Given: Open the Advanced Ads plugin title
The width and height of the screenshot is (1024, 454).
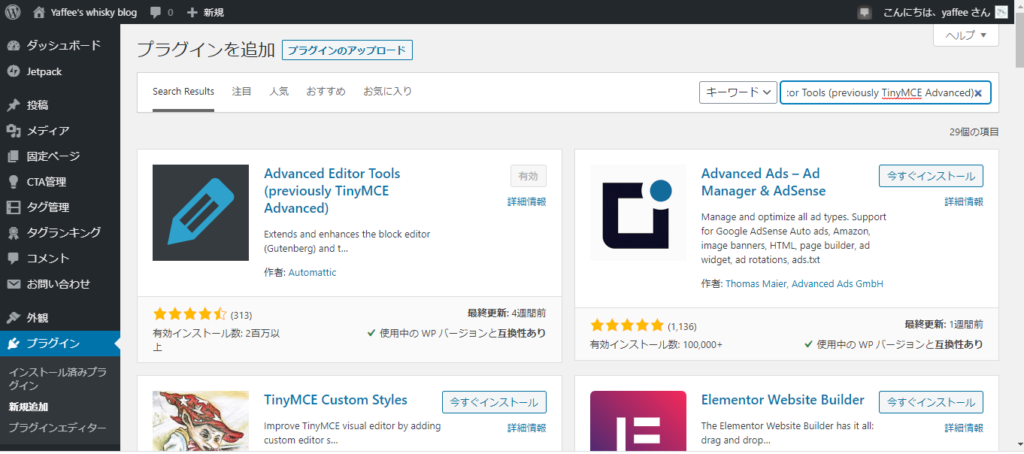Looking at the screenshot, I should click(763, 182).
